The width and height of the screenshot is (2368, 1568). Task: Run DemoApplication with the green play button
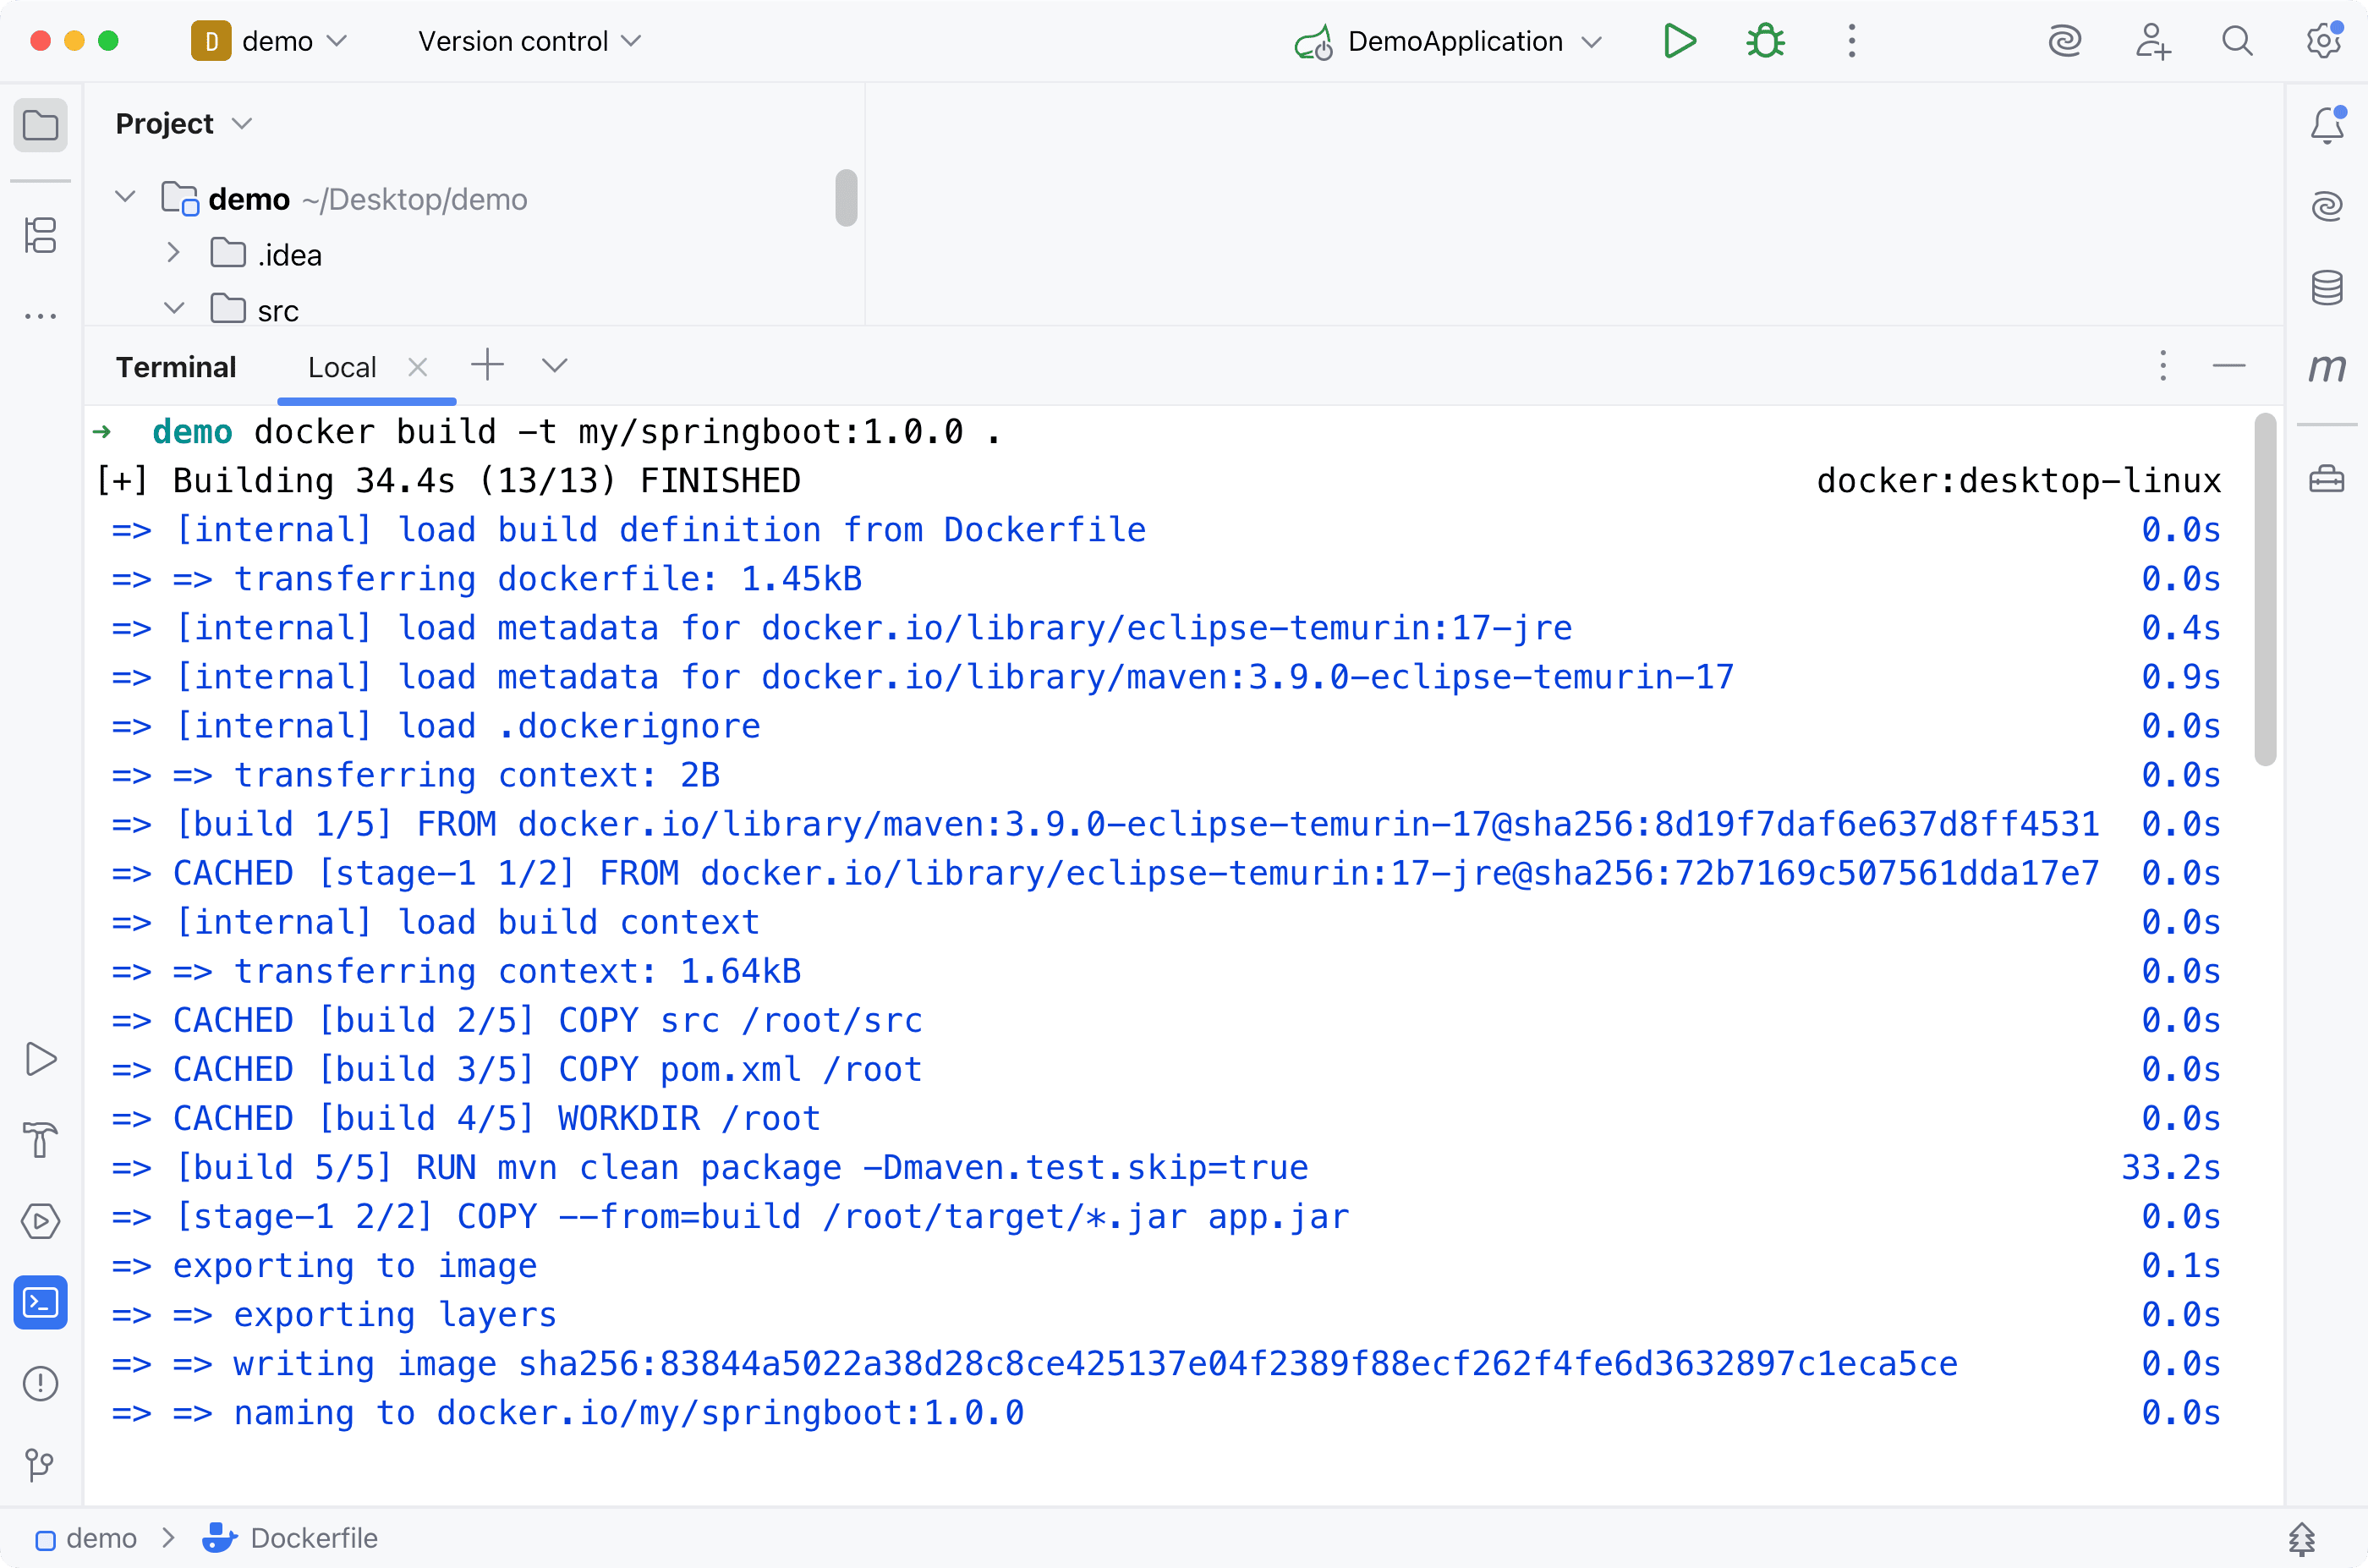1679,41
